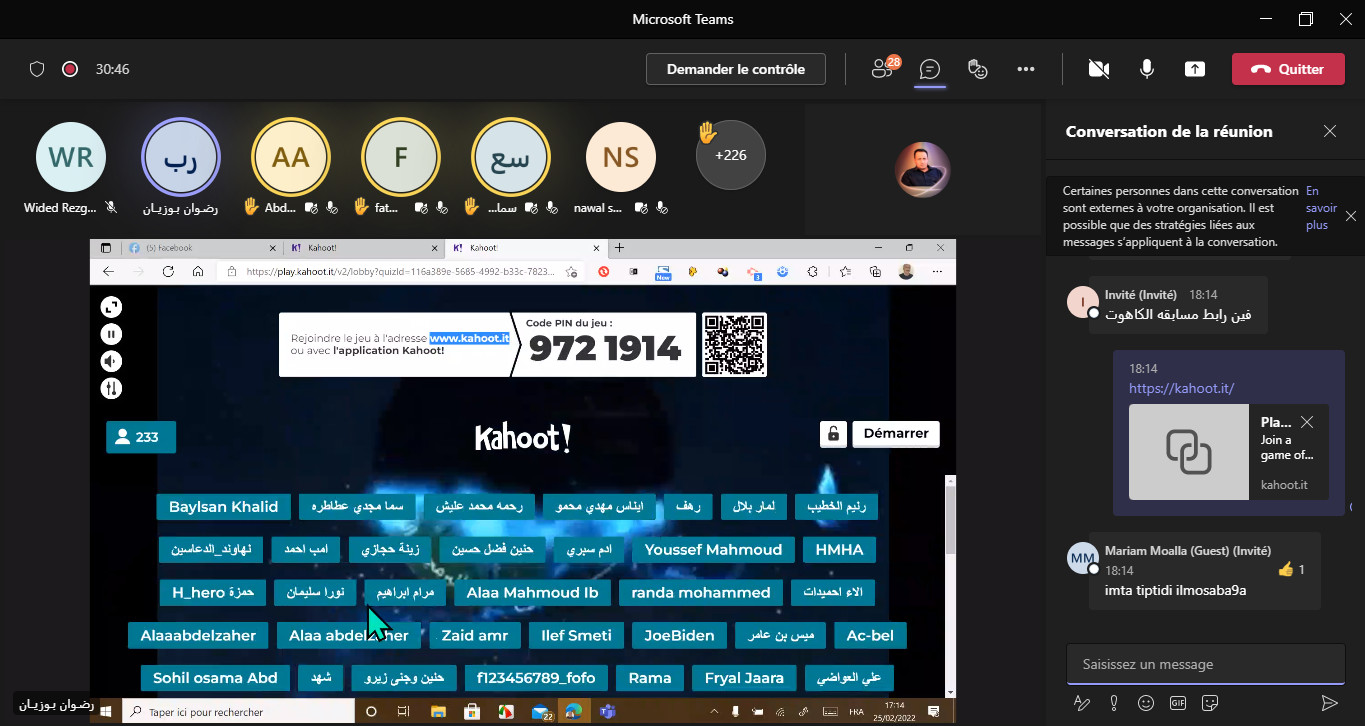Click Demander le contrôle button
This screenshot has height=726, width=1365.
[736, 69]
